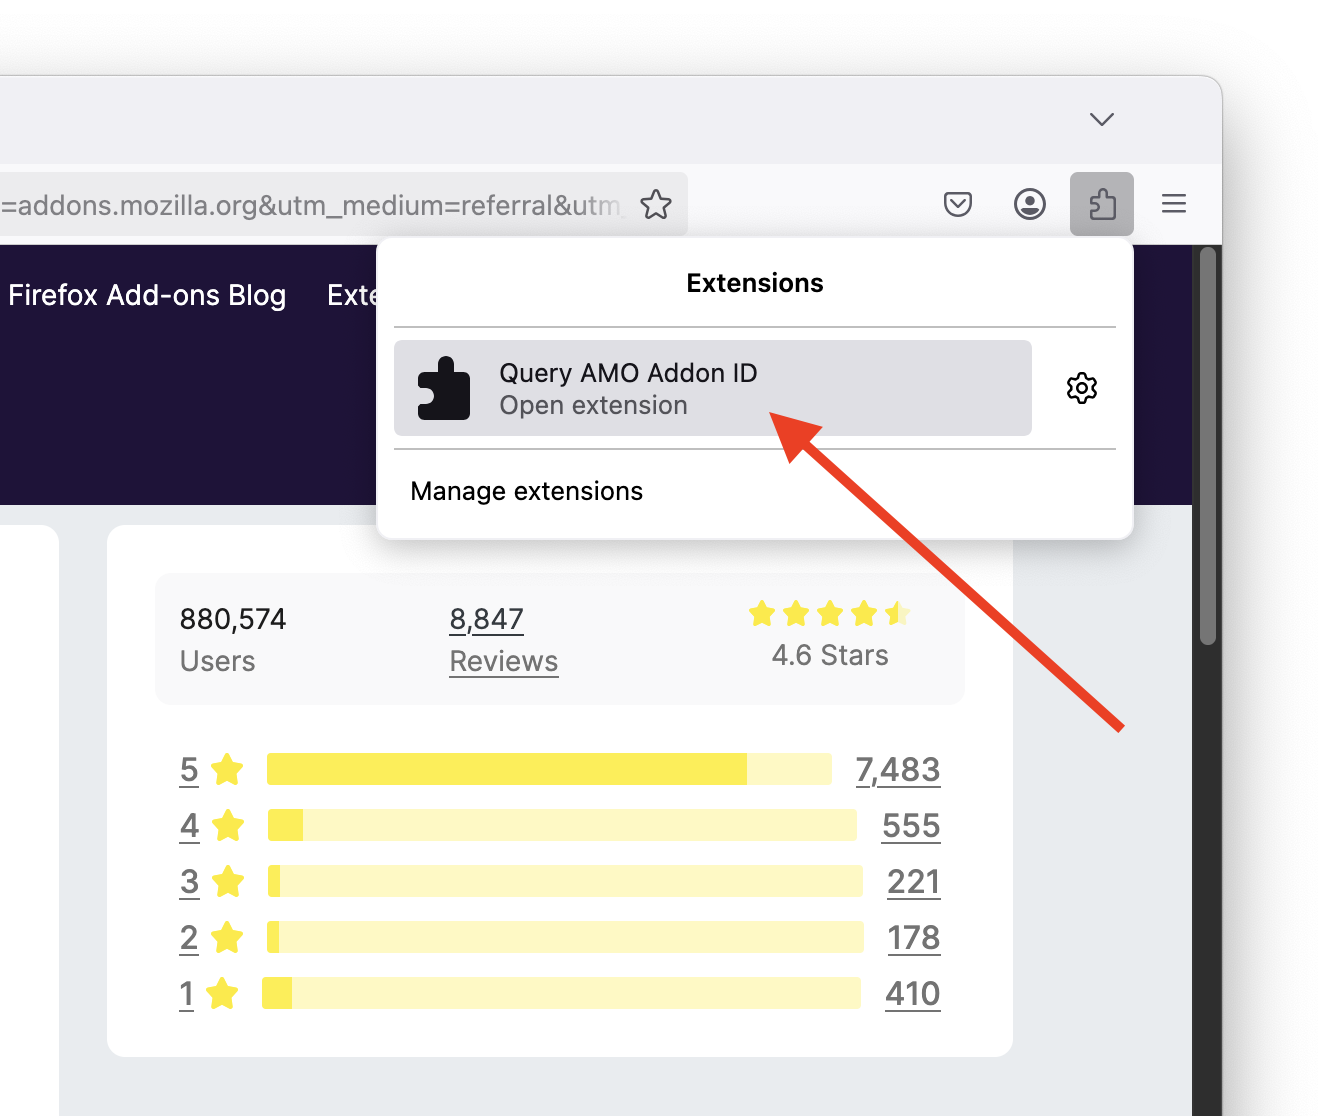Filter by 2 star rating label
The width and height of the screenshot is (1334, 1116).
[189, 938]
